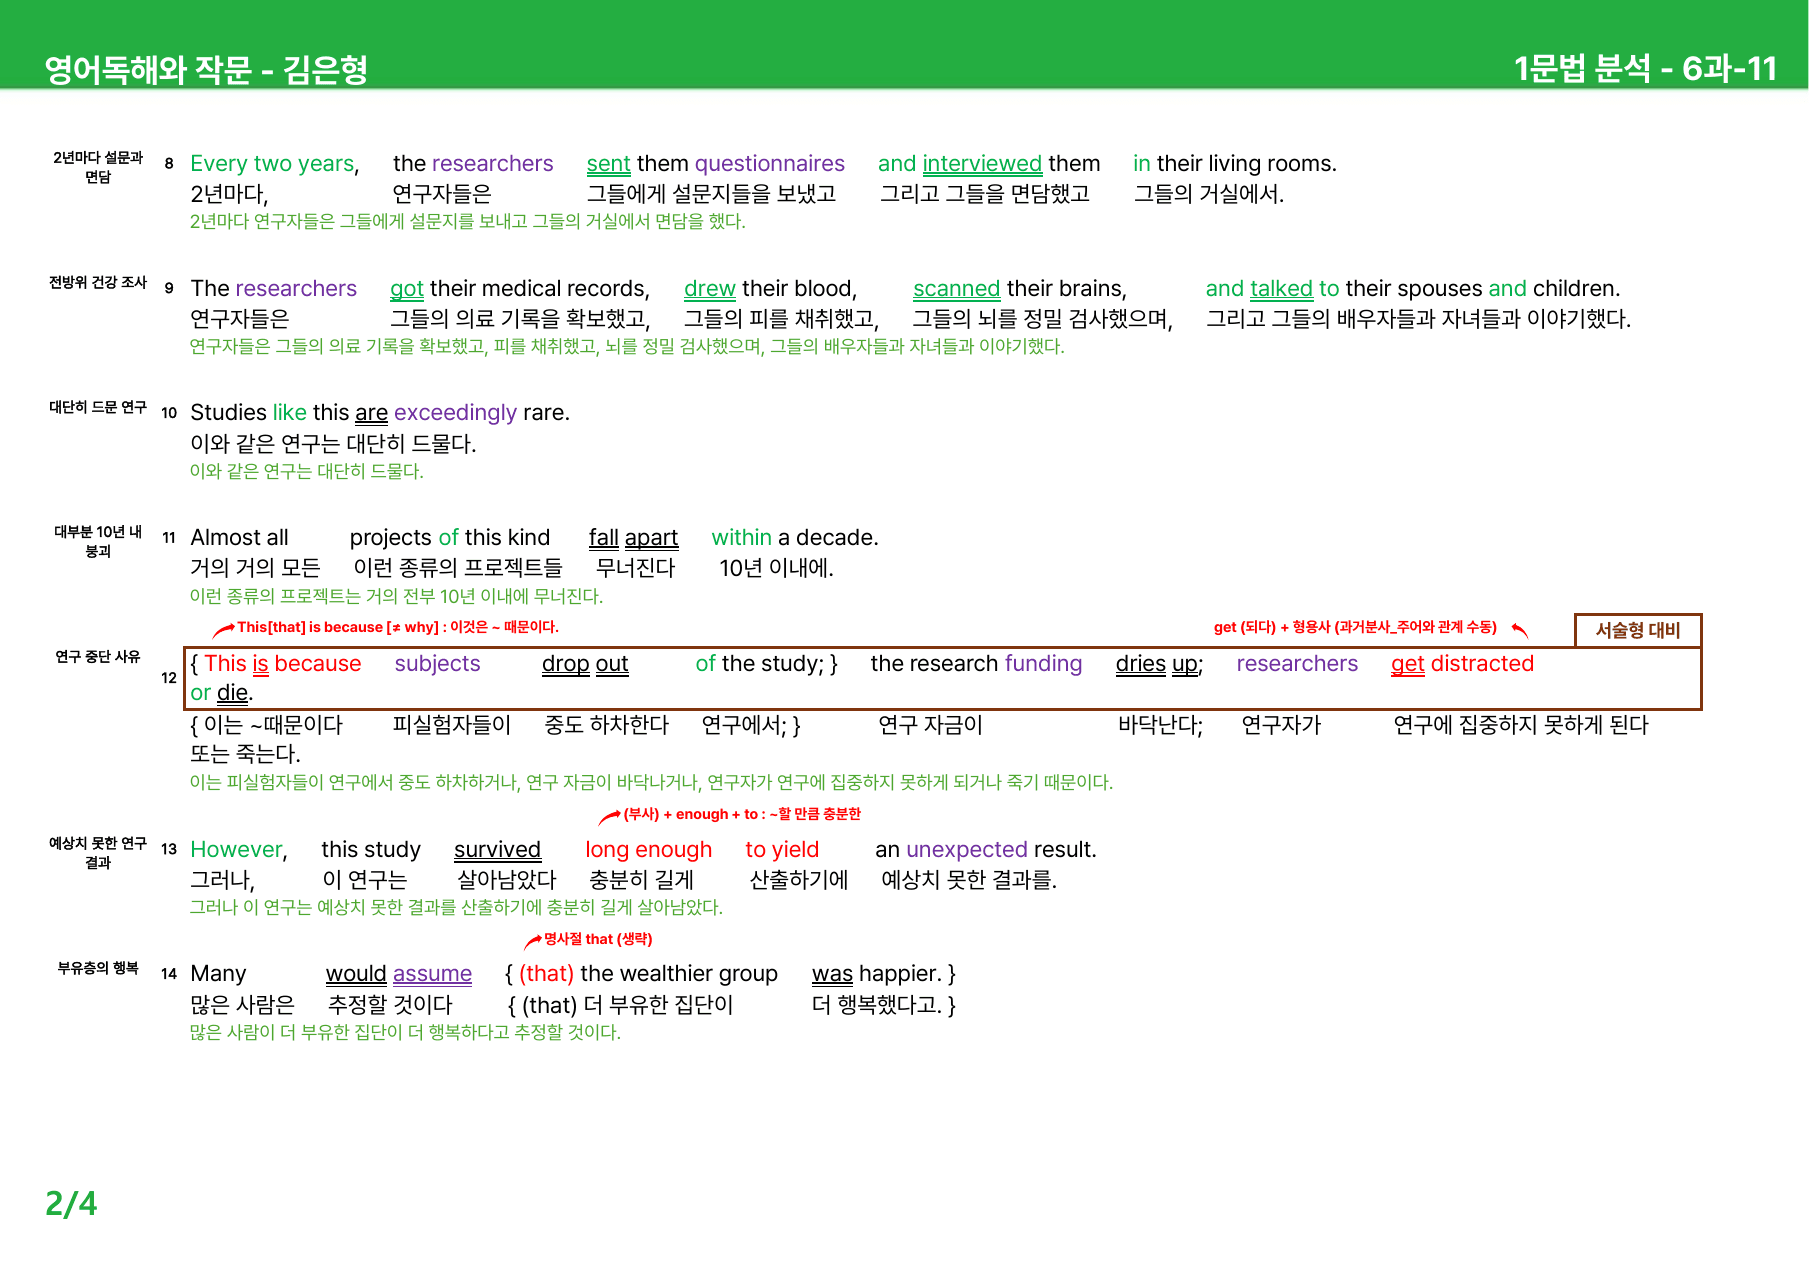
Task: Click the underlined 'would assume'
Action: pos(399,974)
